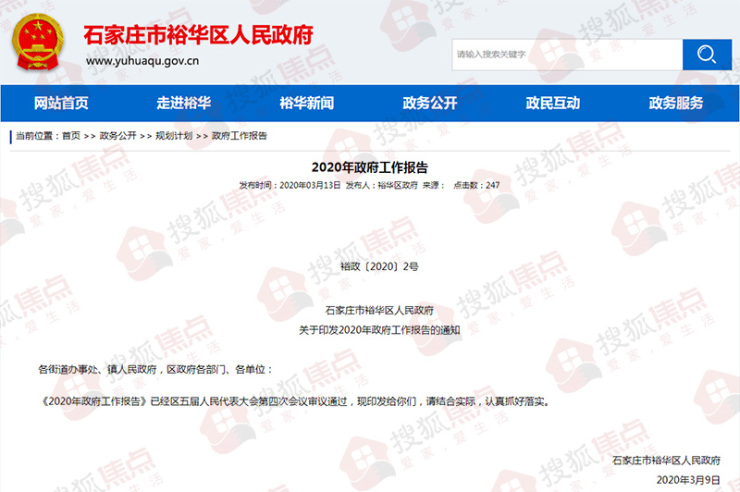740x492 pixels.
Task: Open the 裕华新闻 navigation tab
Action: pyautogui.click(x=307, y=103)
